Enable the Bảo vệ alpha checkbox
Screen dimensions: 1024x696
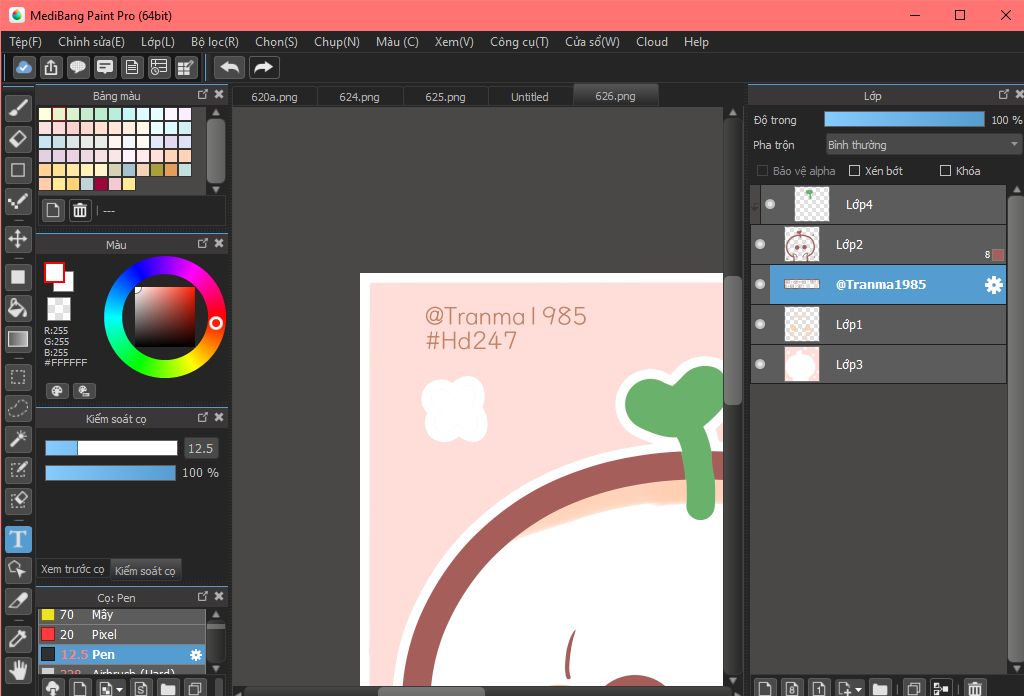pyautogui.click(x=762, y=170)
